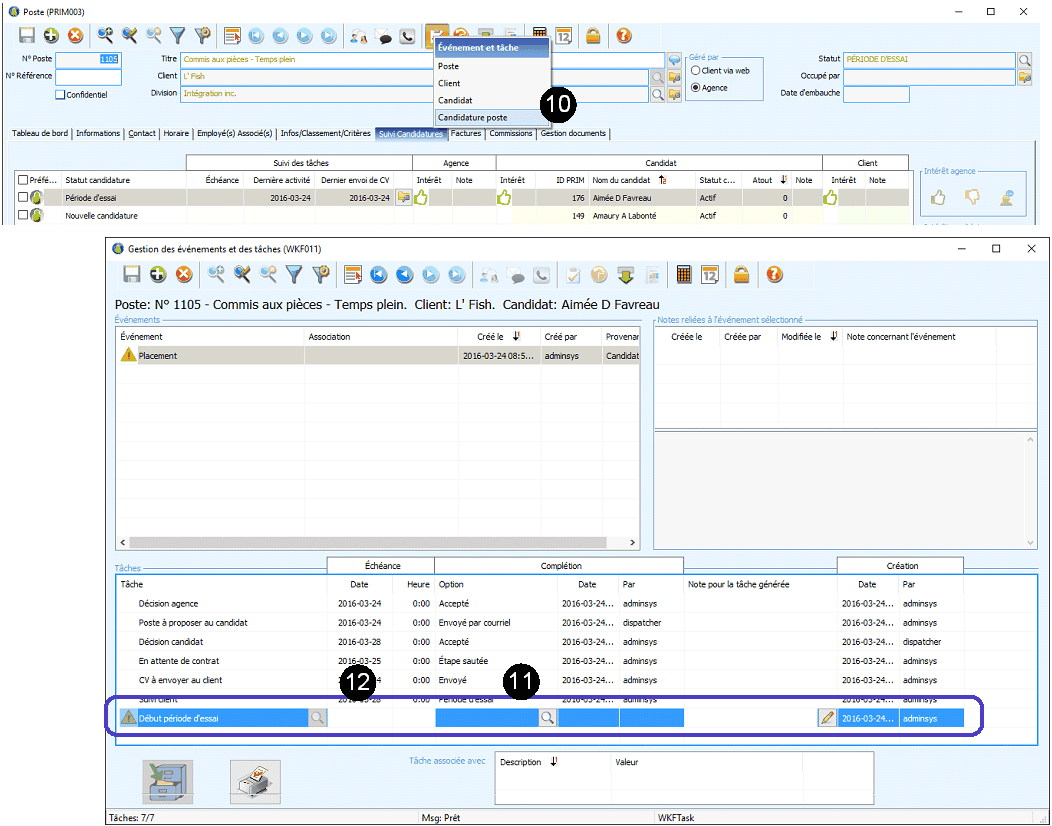Open Complétion option lookup in selected task row
Viewport: 1052px width, 826px height.
[547, 718]
